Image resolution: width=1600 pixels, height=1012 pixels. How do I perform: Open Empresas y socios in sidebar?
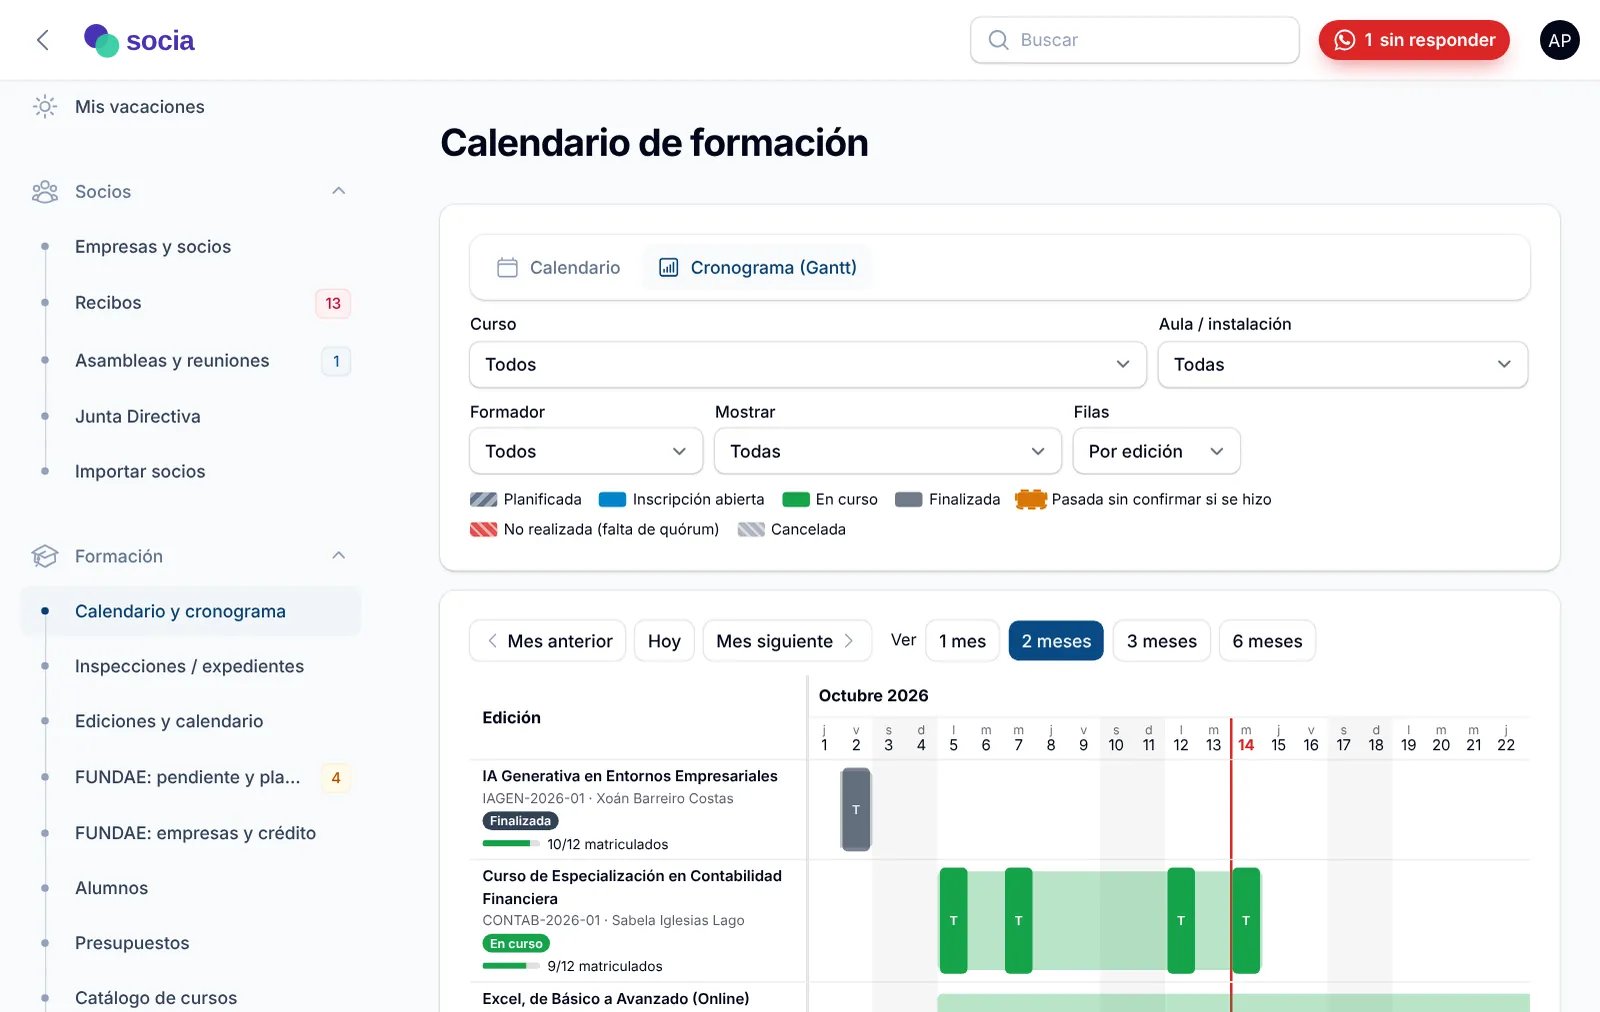pos(153,247)
